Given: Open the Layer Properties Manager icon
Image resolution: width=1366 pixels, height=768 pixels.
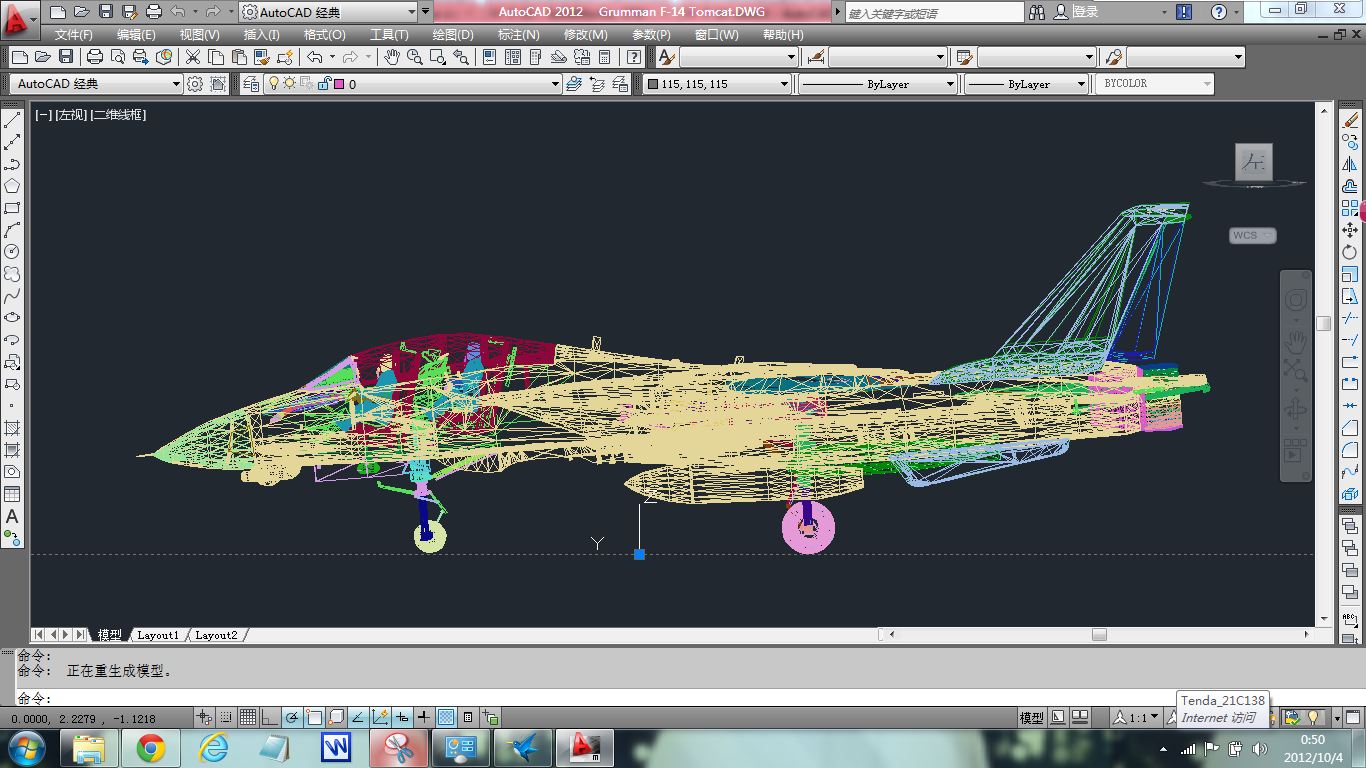Looking at the screenshot, I should 250,84.
